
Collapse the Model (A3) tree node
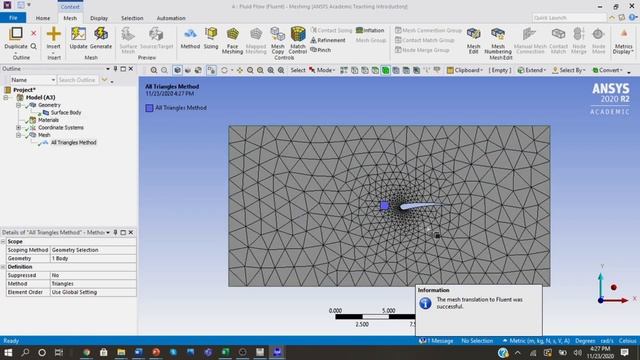(x=6, y=98)
